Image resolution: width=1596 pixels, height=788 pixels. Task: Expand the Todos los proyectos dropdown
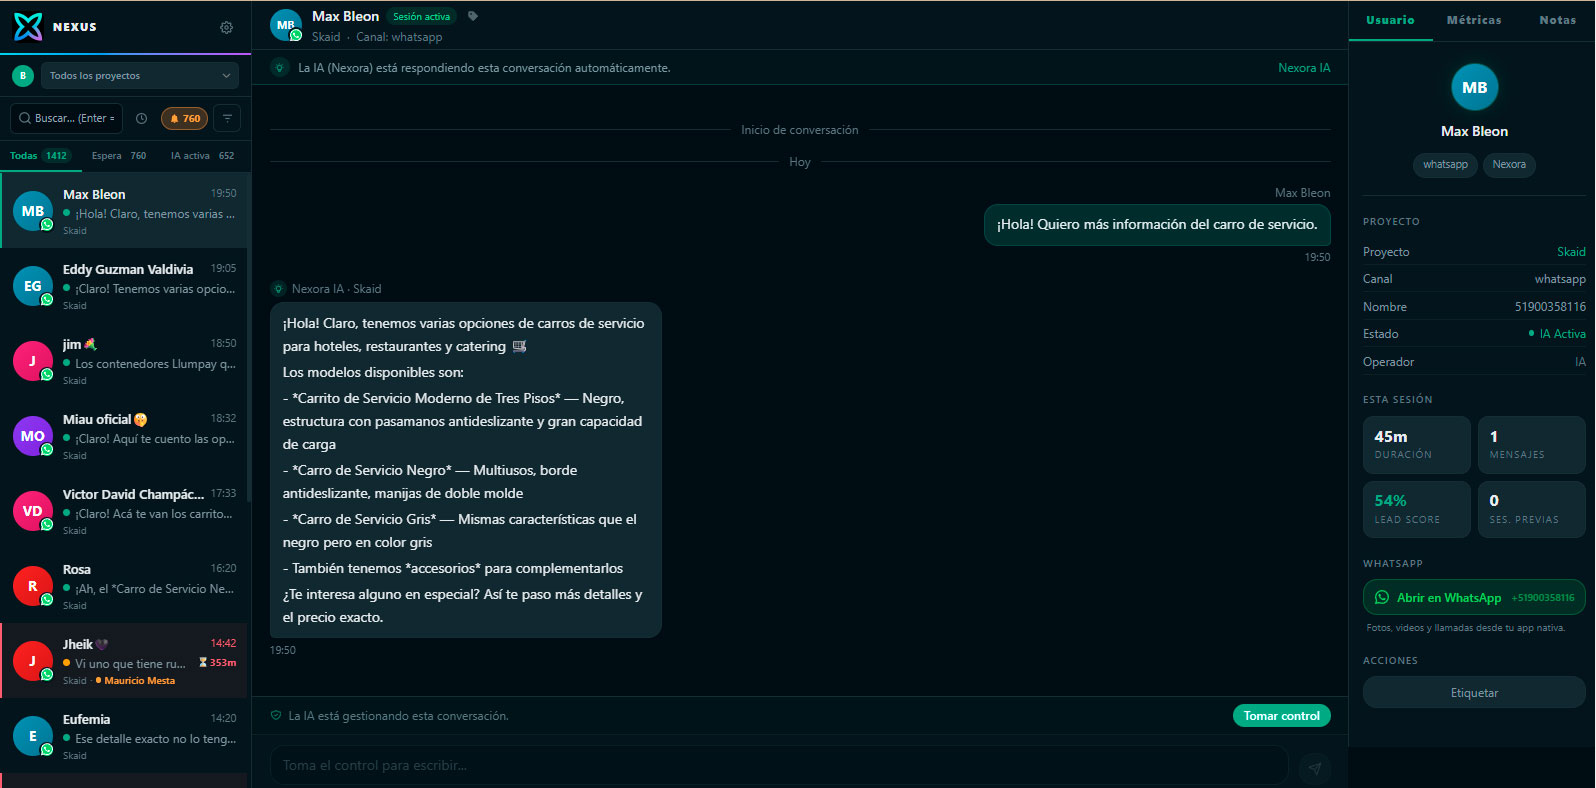pyautogui.click(x=140, y=76)
